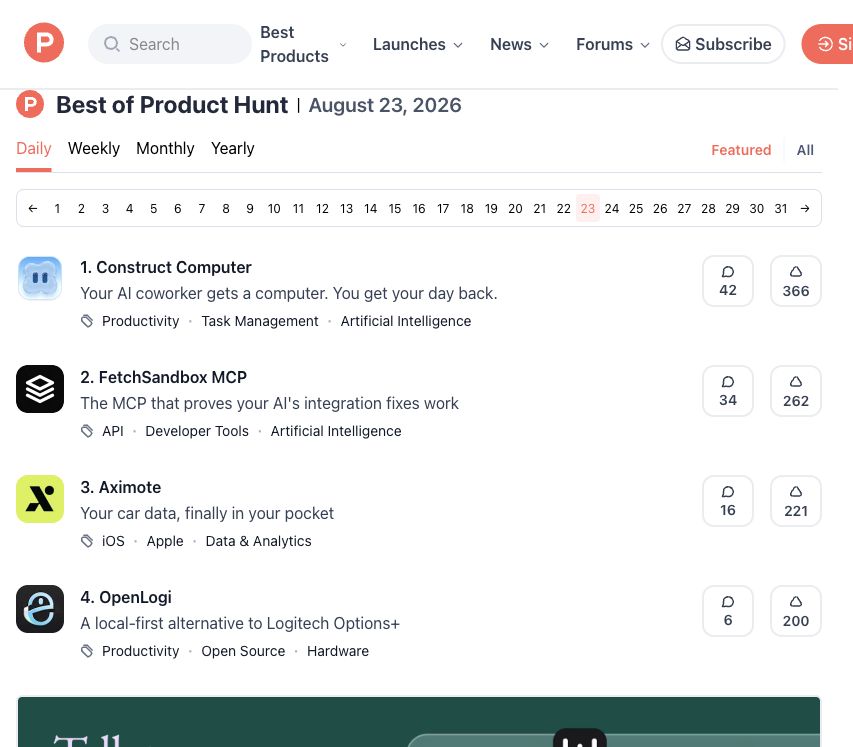The image size is (853, 747).
Task: Click the tag icon under Aximote
Action: (x=87, y=541)
